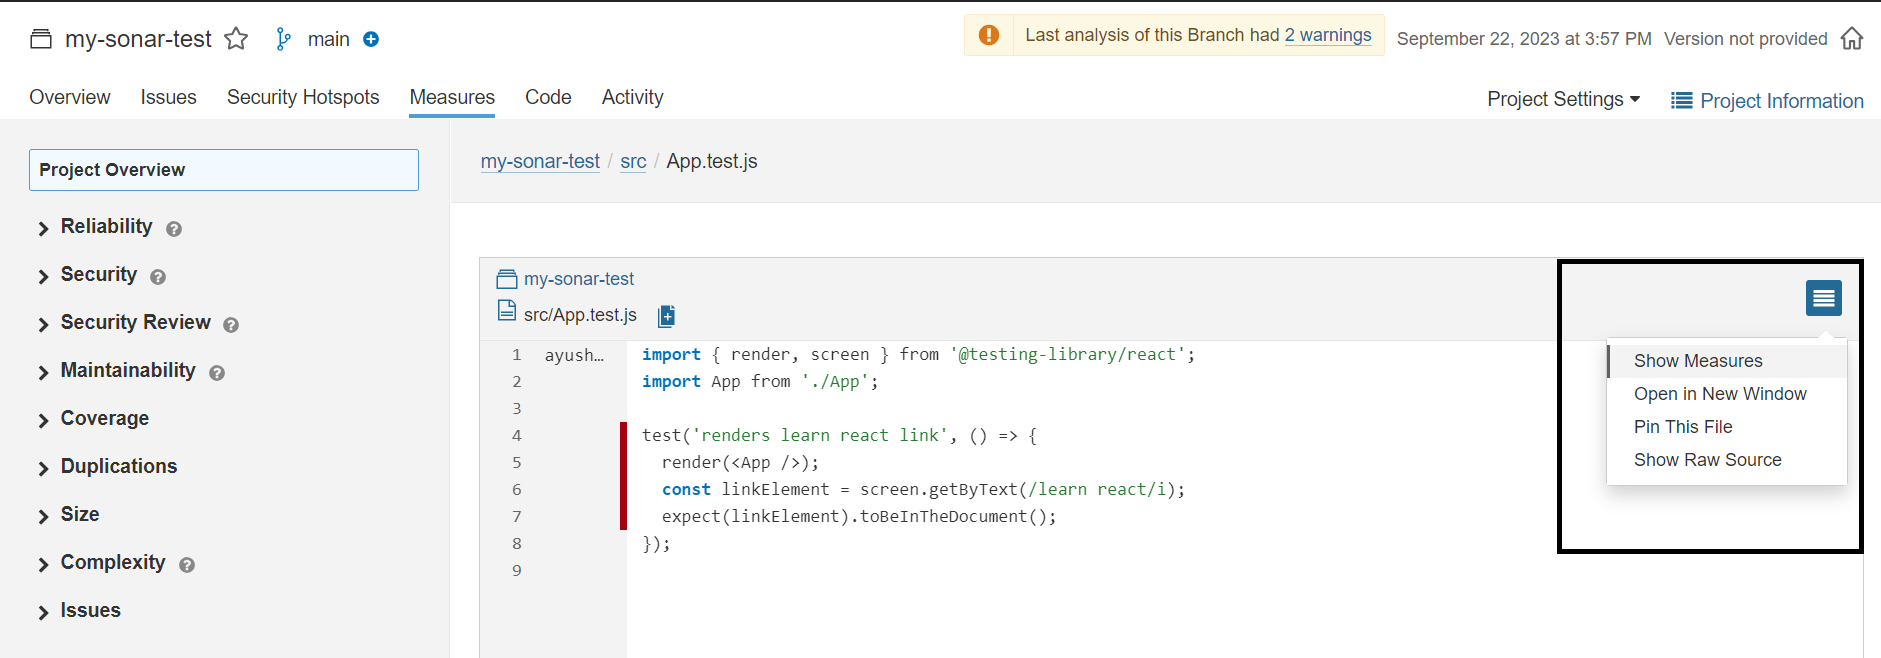Click my-sonar-test link in file header

coord(579,279)
